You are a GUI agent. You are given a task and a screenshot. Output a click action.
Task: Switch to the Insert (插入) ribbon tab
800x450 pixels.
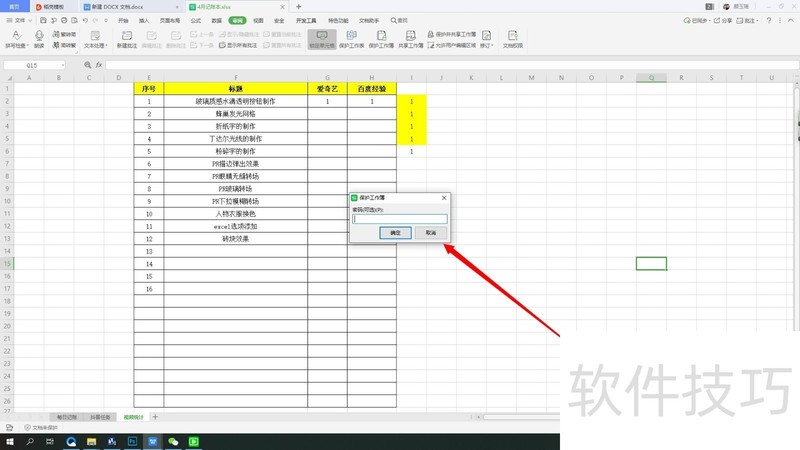click(x=144, y=20)
